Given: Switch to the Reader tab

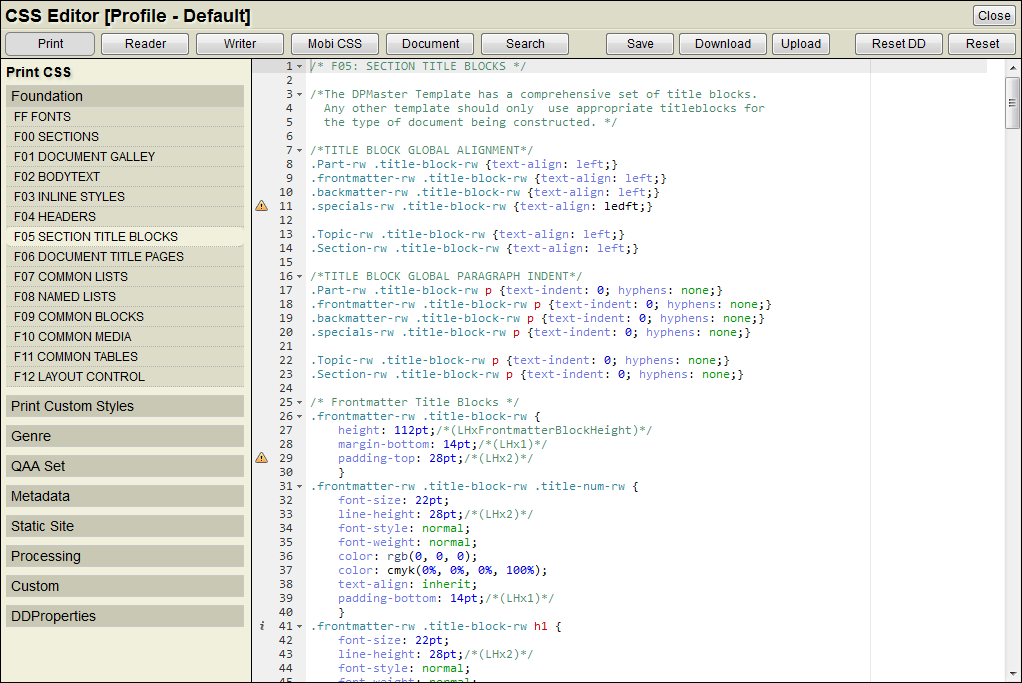Looking at the screenshot, I should click(x=145, y=44).
